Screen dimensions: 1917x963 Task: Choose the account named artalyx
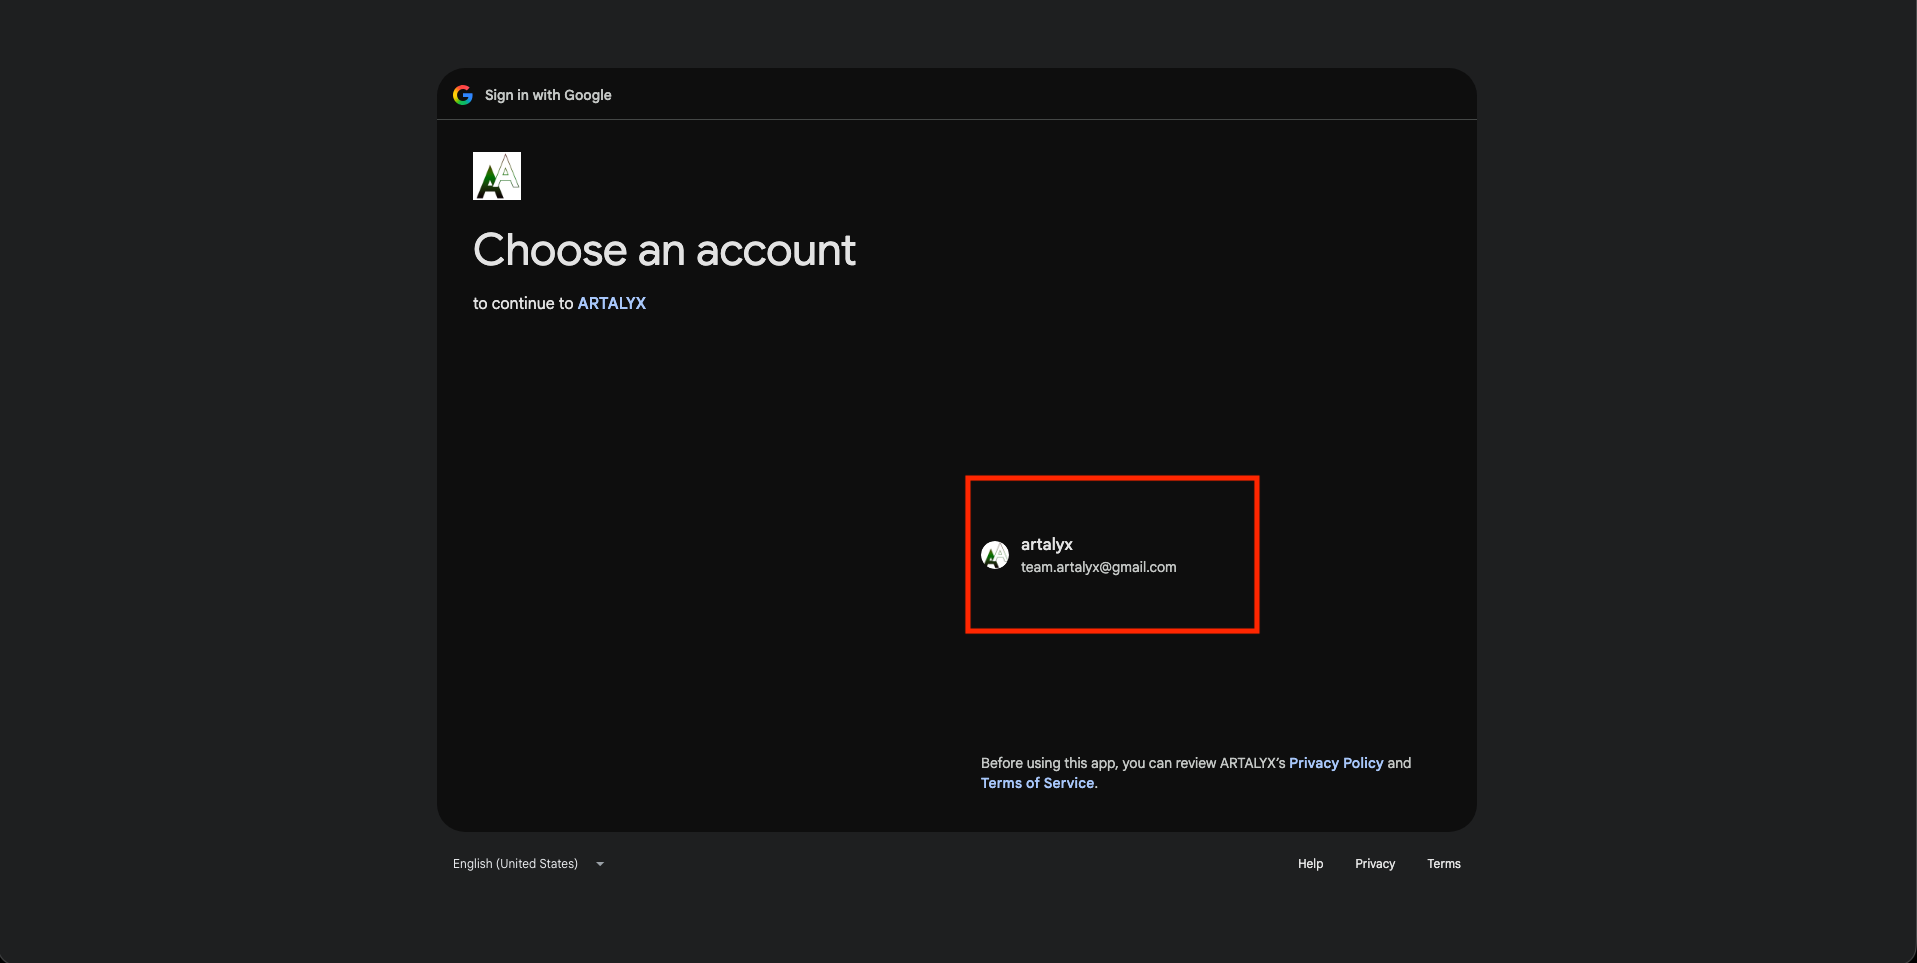click(1111, 555)
